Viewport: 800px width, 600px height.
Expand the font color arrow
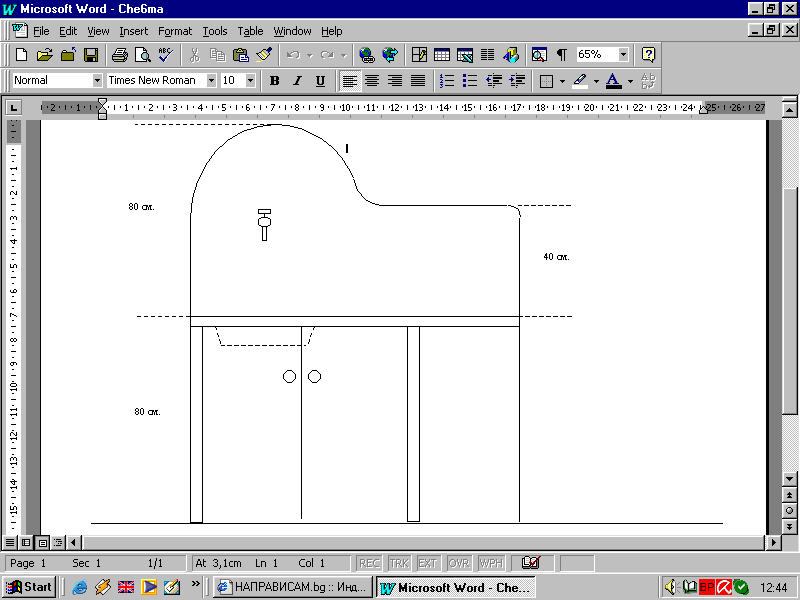pos(630,81)
